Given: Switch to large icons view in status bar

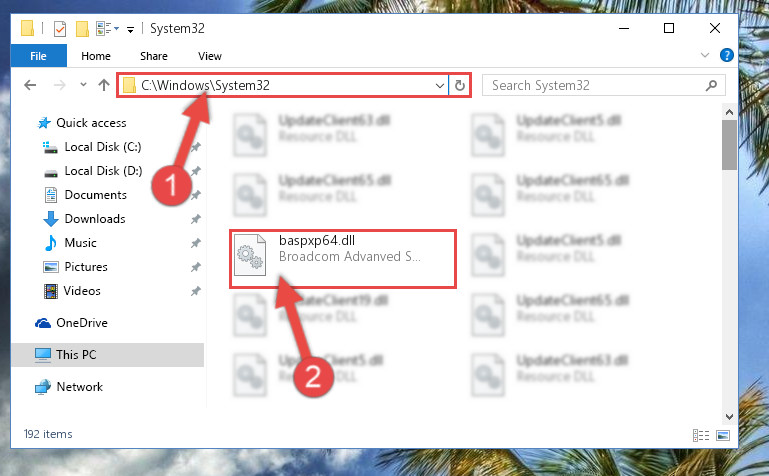Looking at the screenshot, I should pos(723,435).
